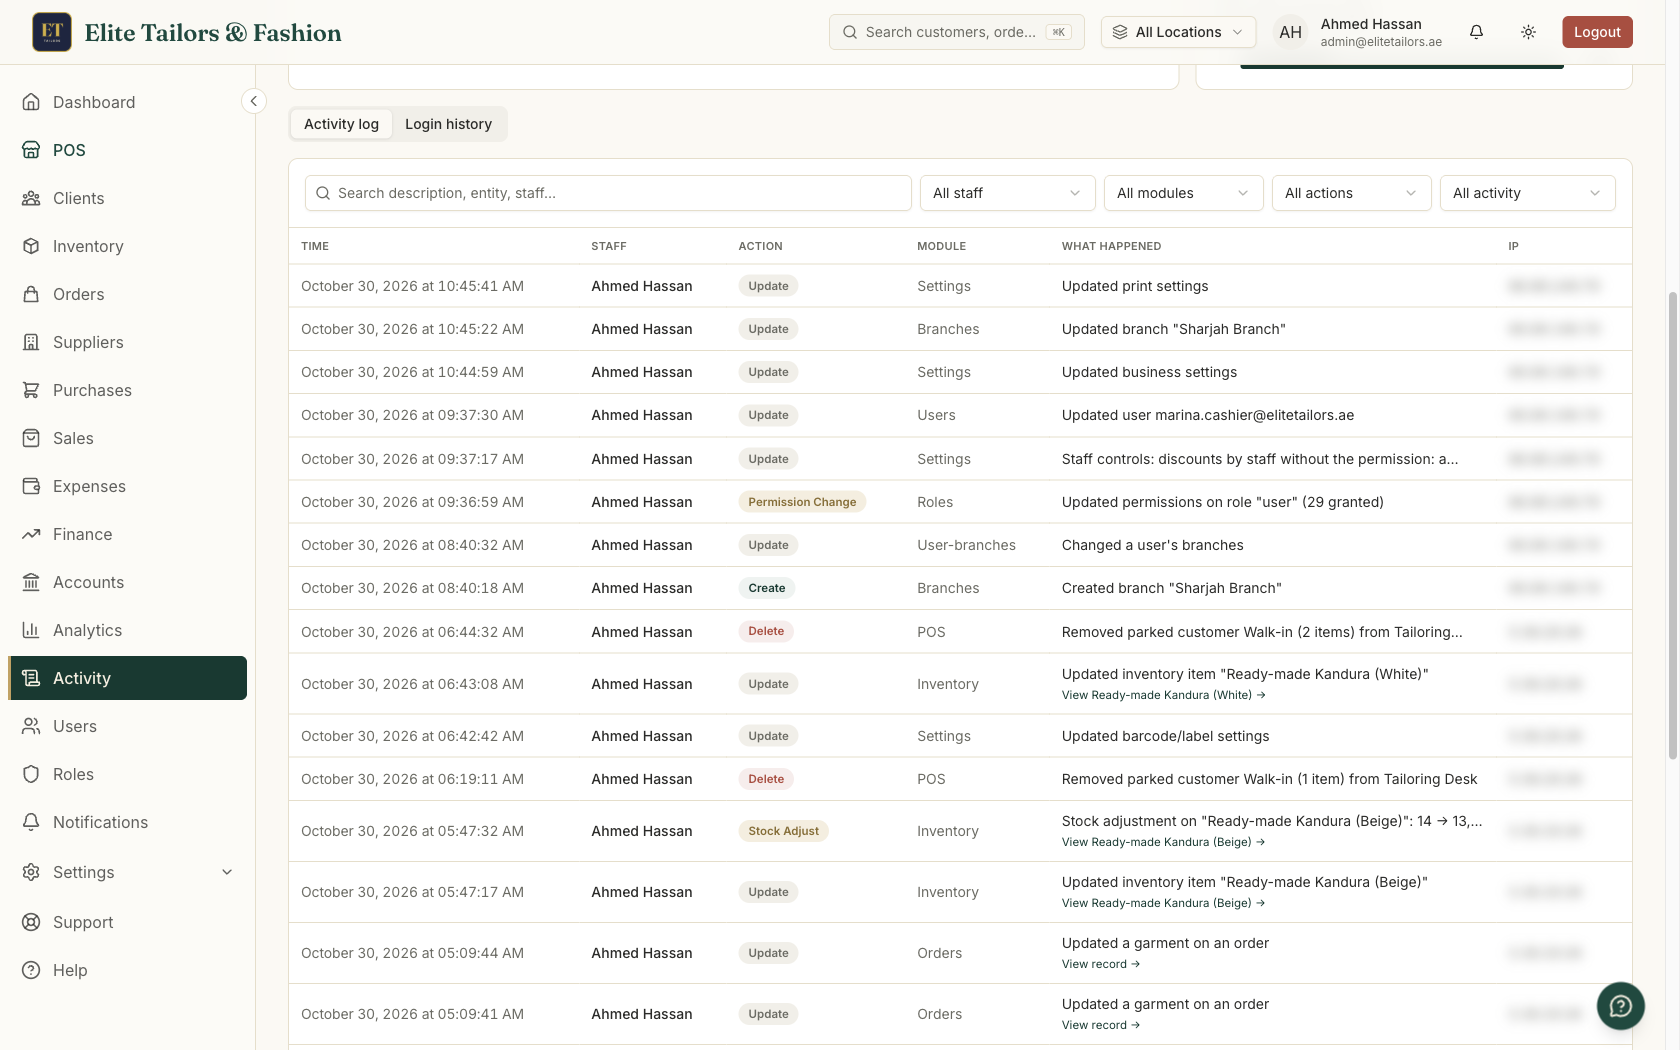The width and height of the screenshot is (1680, 1050).
Task: Open the Inventory box icon
Action: click(31, 246)
